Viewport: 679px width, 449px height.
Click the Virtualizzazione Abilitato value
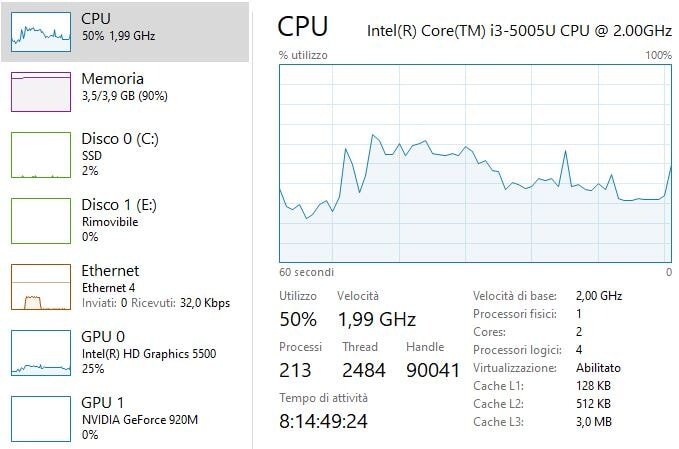tap(598, 368)
